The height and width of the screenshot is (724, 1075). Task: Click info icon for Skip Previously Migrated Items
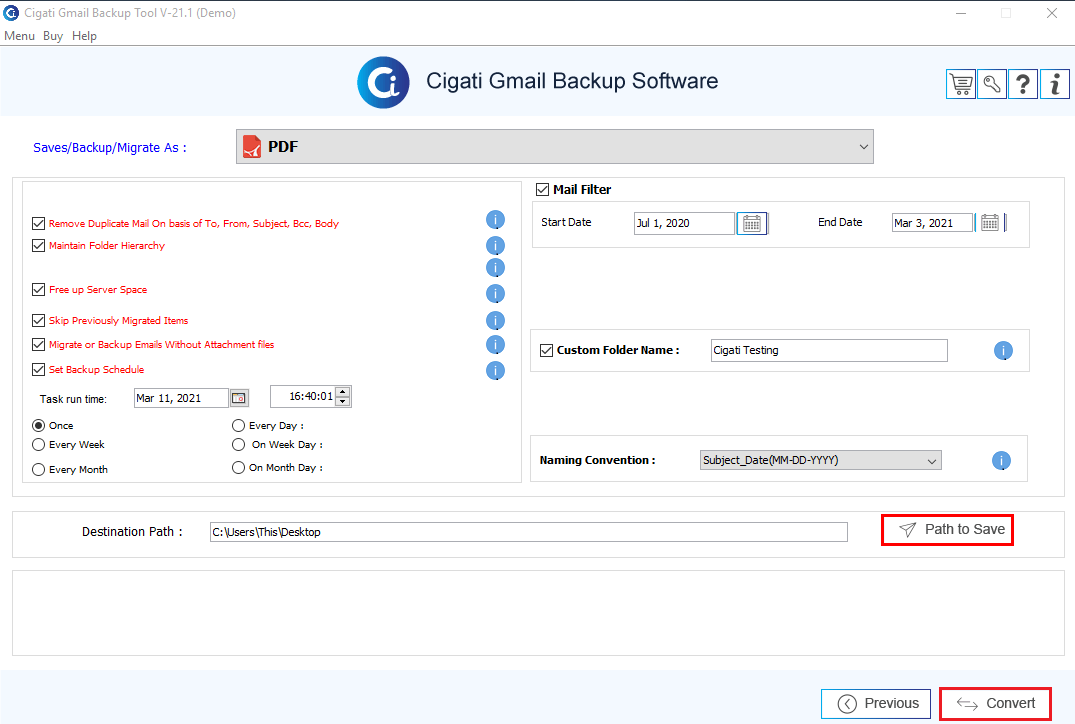tap(495, 320)
